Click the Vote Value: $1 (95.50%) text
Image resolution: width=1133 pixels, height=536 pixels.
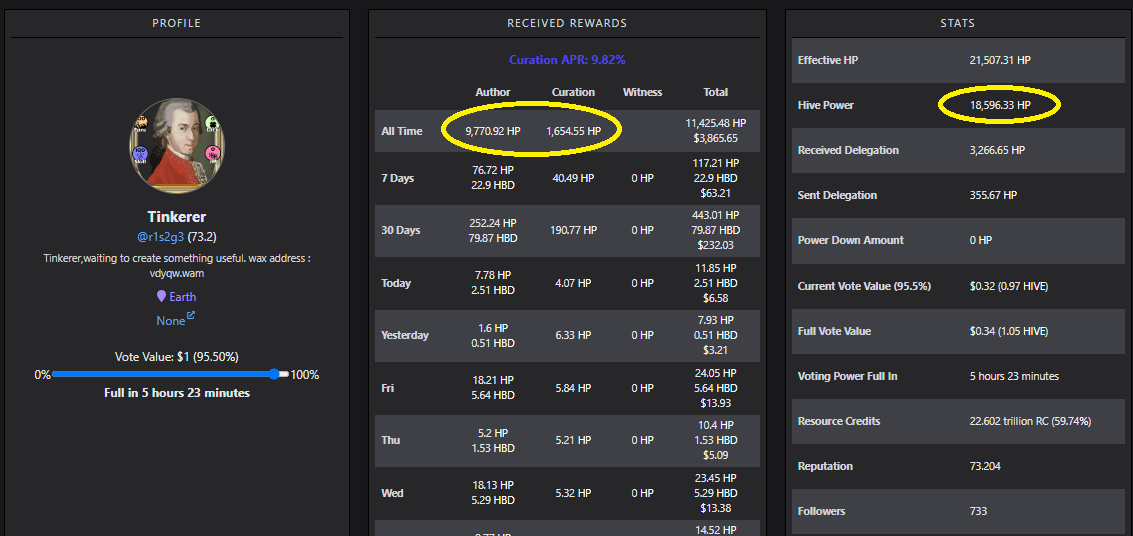click(x=177, y=357)
